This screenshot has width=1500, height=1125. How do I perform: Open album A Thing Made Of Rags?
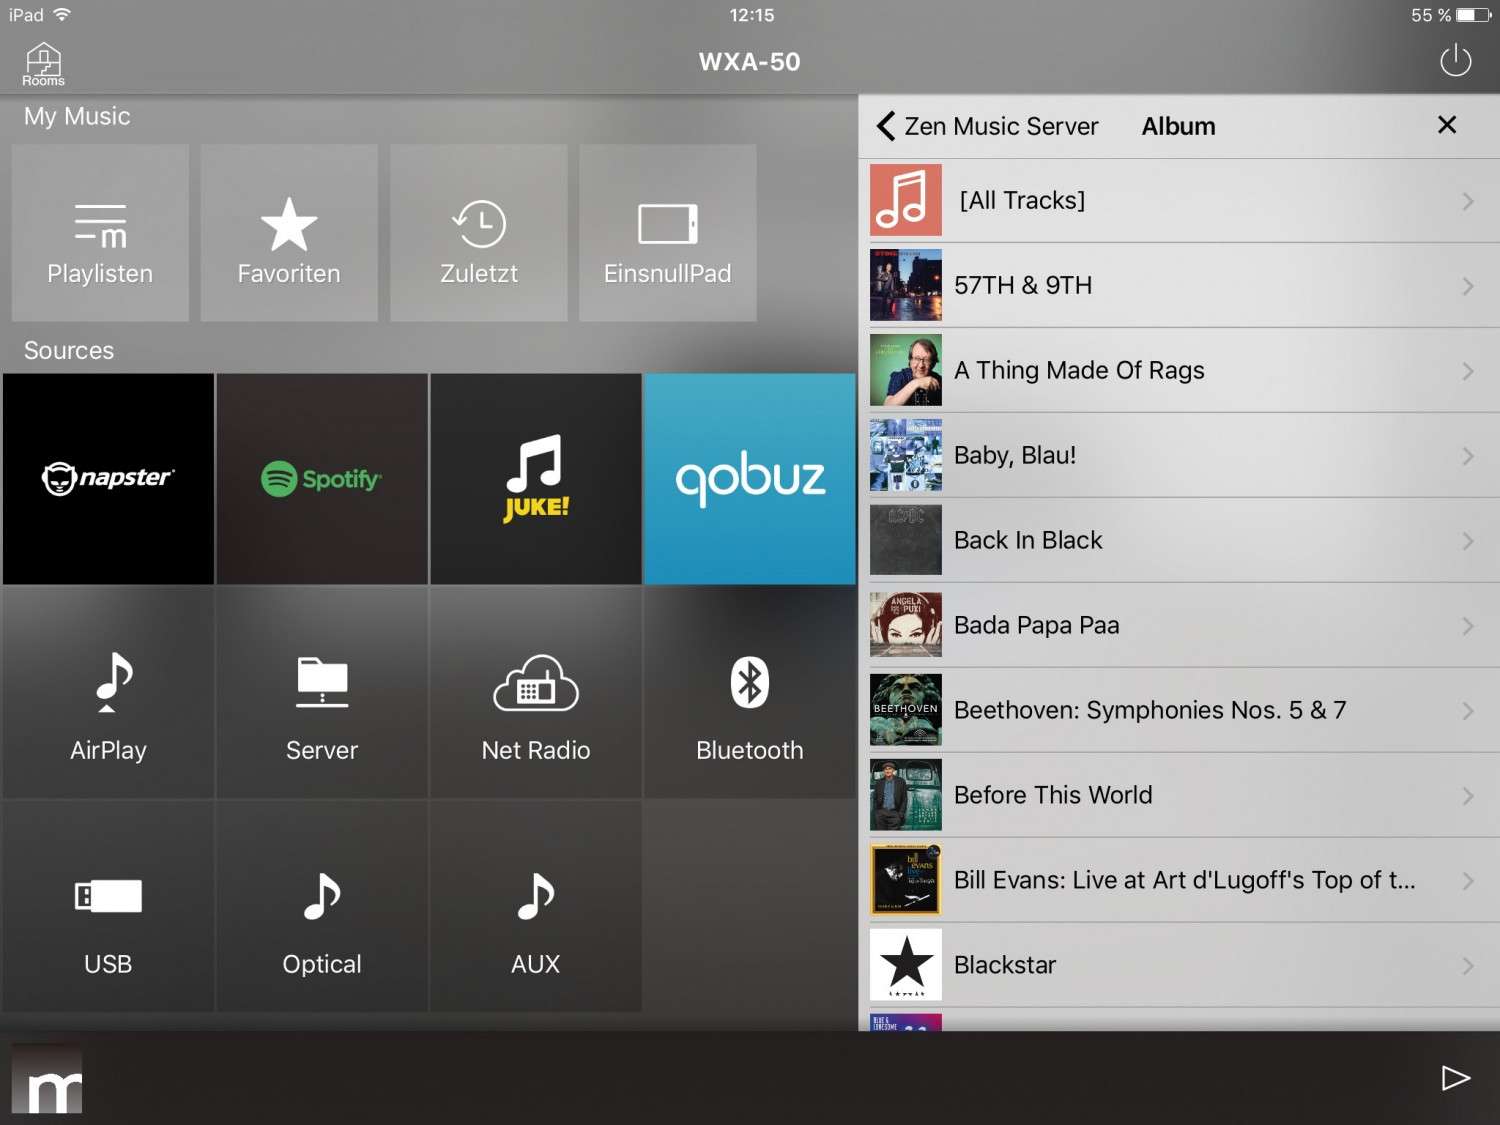(x=1179, y=370)
